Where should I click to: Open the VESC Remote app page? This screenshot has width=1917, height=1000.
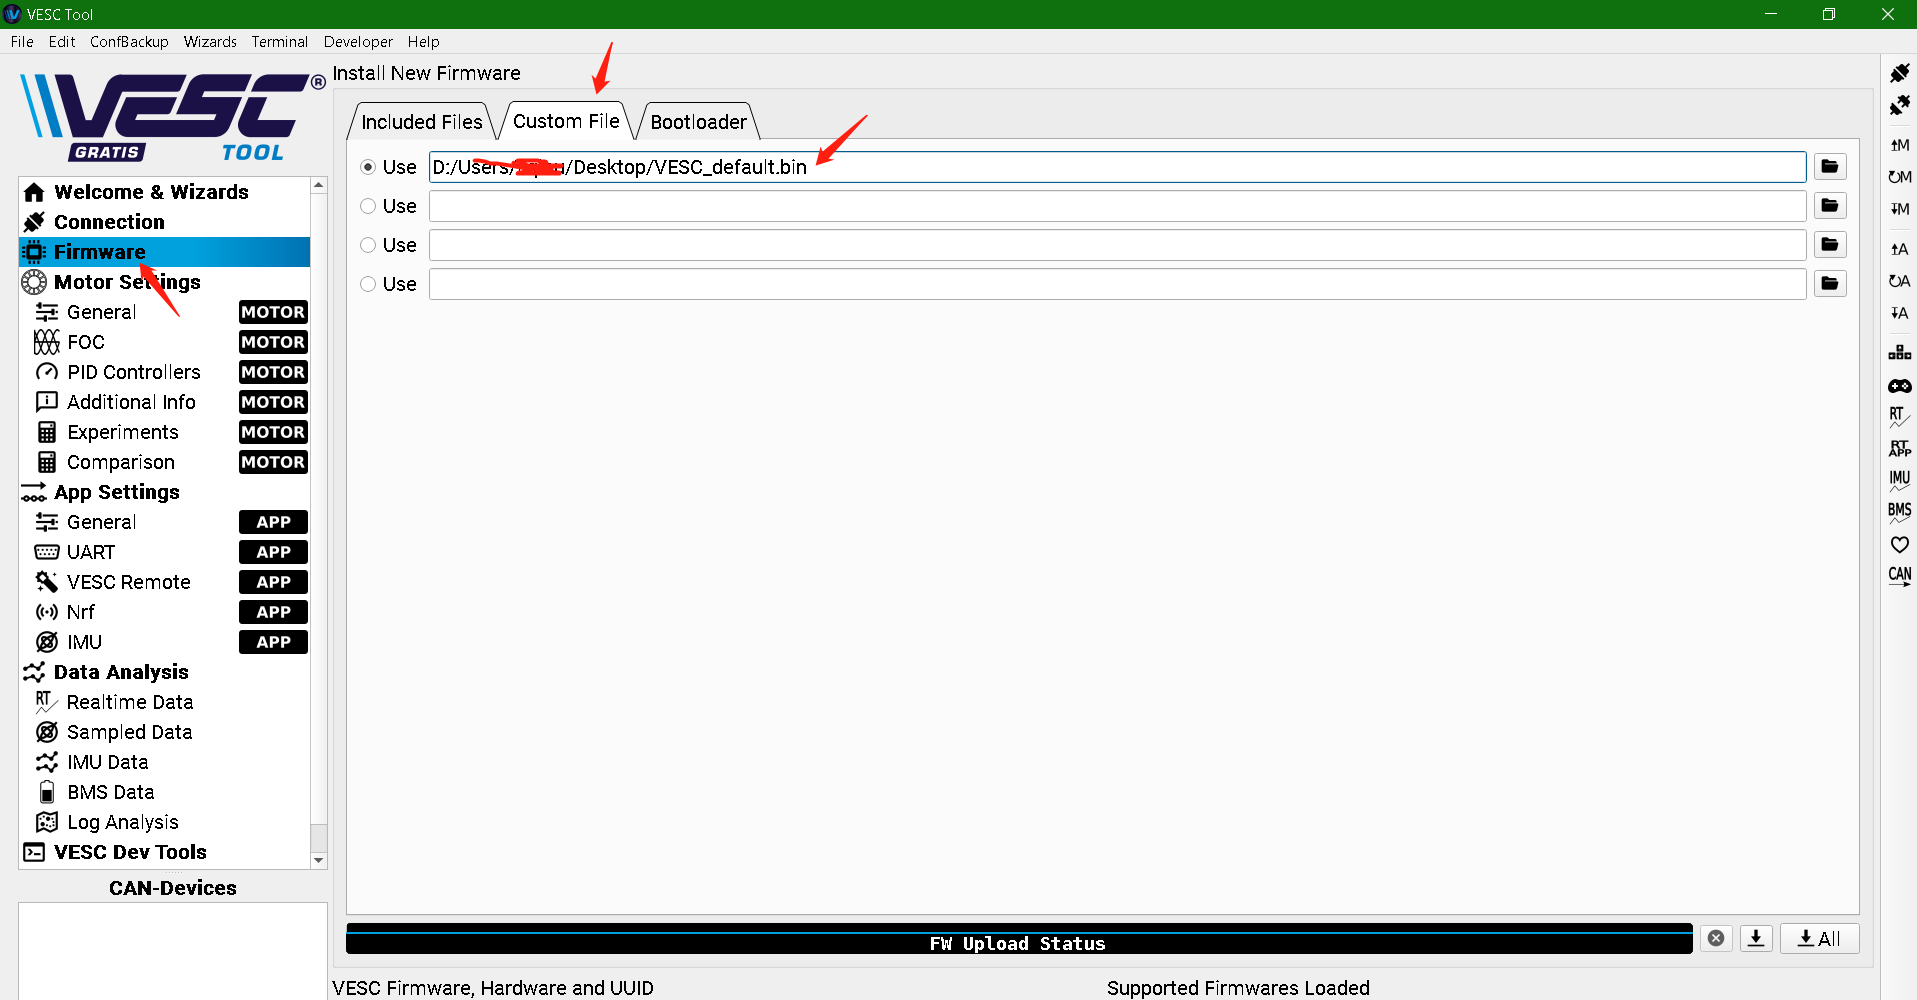pos(164,582)
